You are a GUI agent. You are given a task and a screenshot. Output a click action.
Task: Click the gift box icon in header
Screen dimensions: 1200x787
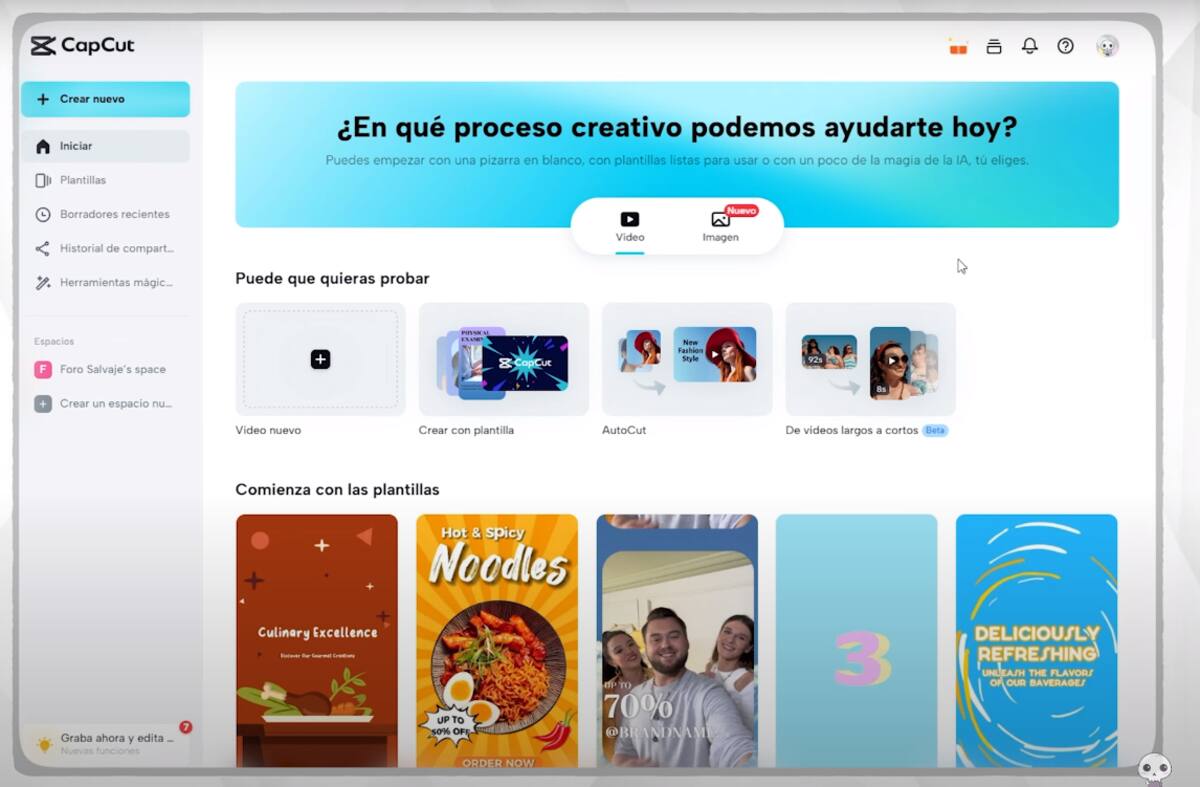[958, 46]
